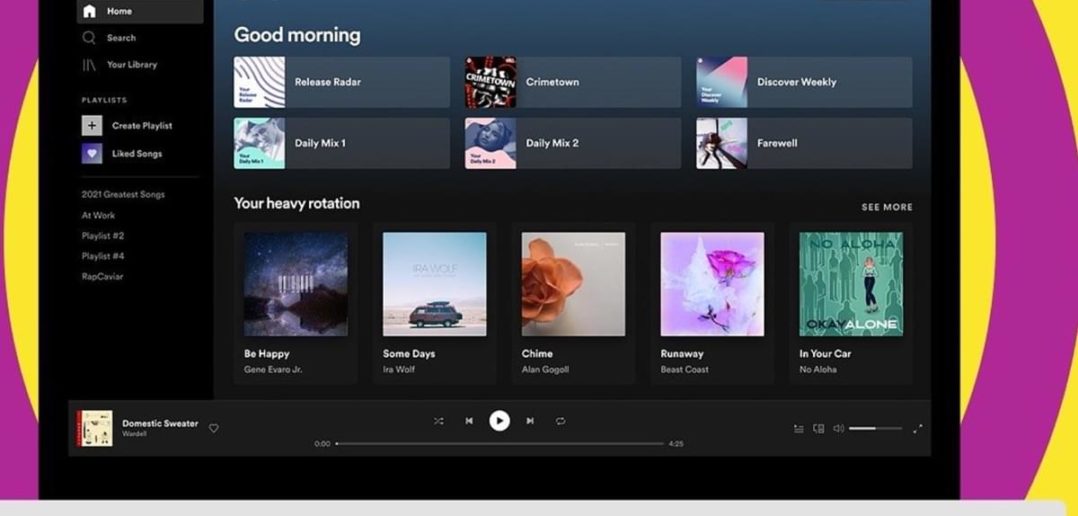This screenshot has height=516, width=1078.
Task: Click the Chime title text
Action: click(537, 354)
